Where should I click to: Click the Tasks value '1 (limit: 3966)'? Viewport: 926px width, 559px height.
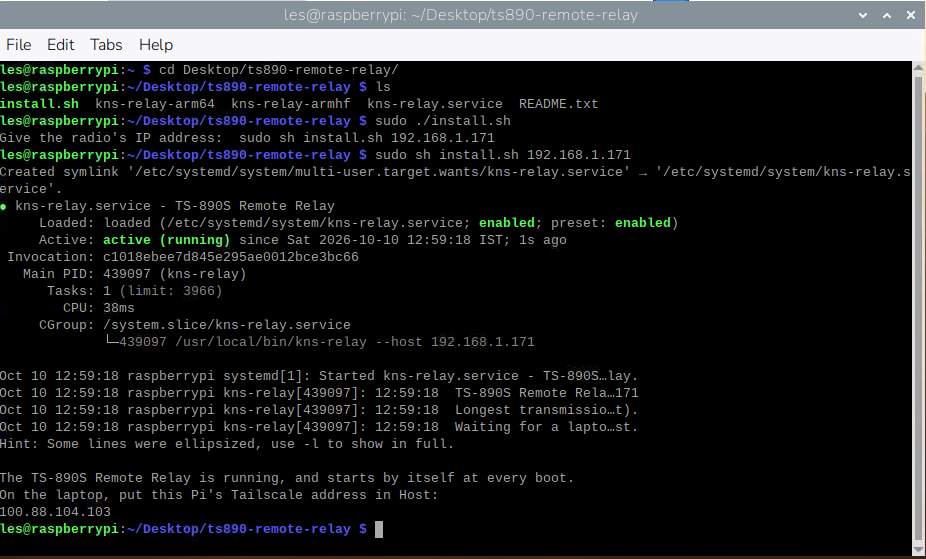pyautogui.click(x=162, y=291)
